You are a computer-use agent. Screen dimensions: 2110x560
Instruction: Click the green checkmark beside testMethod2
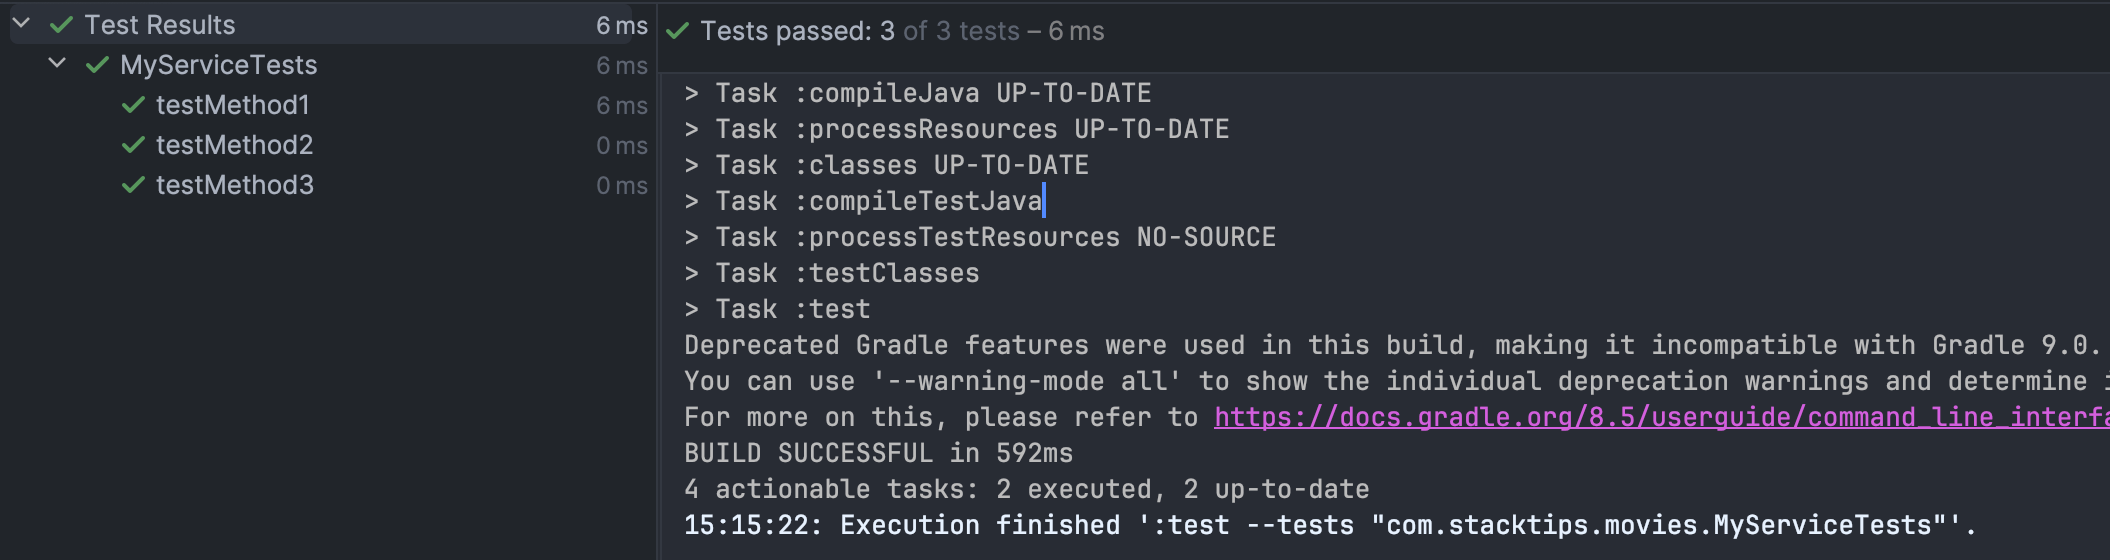133,145
